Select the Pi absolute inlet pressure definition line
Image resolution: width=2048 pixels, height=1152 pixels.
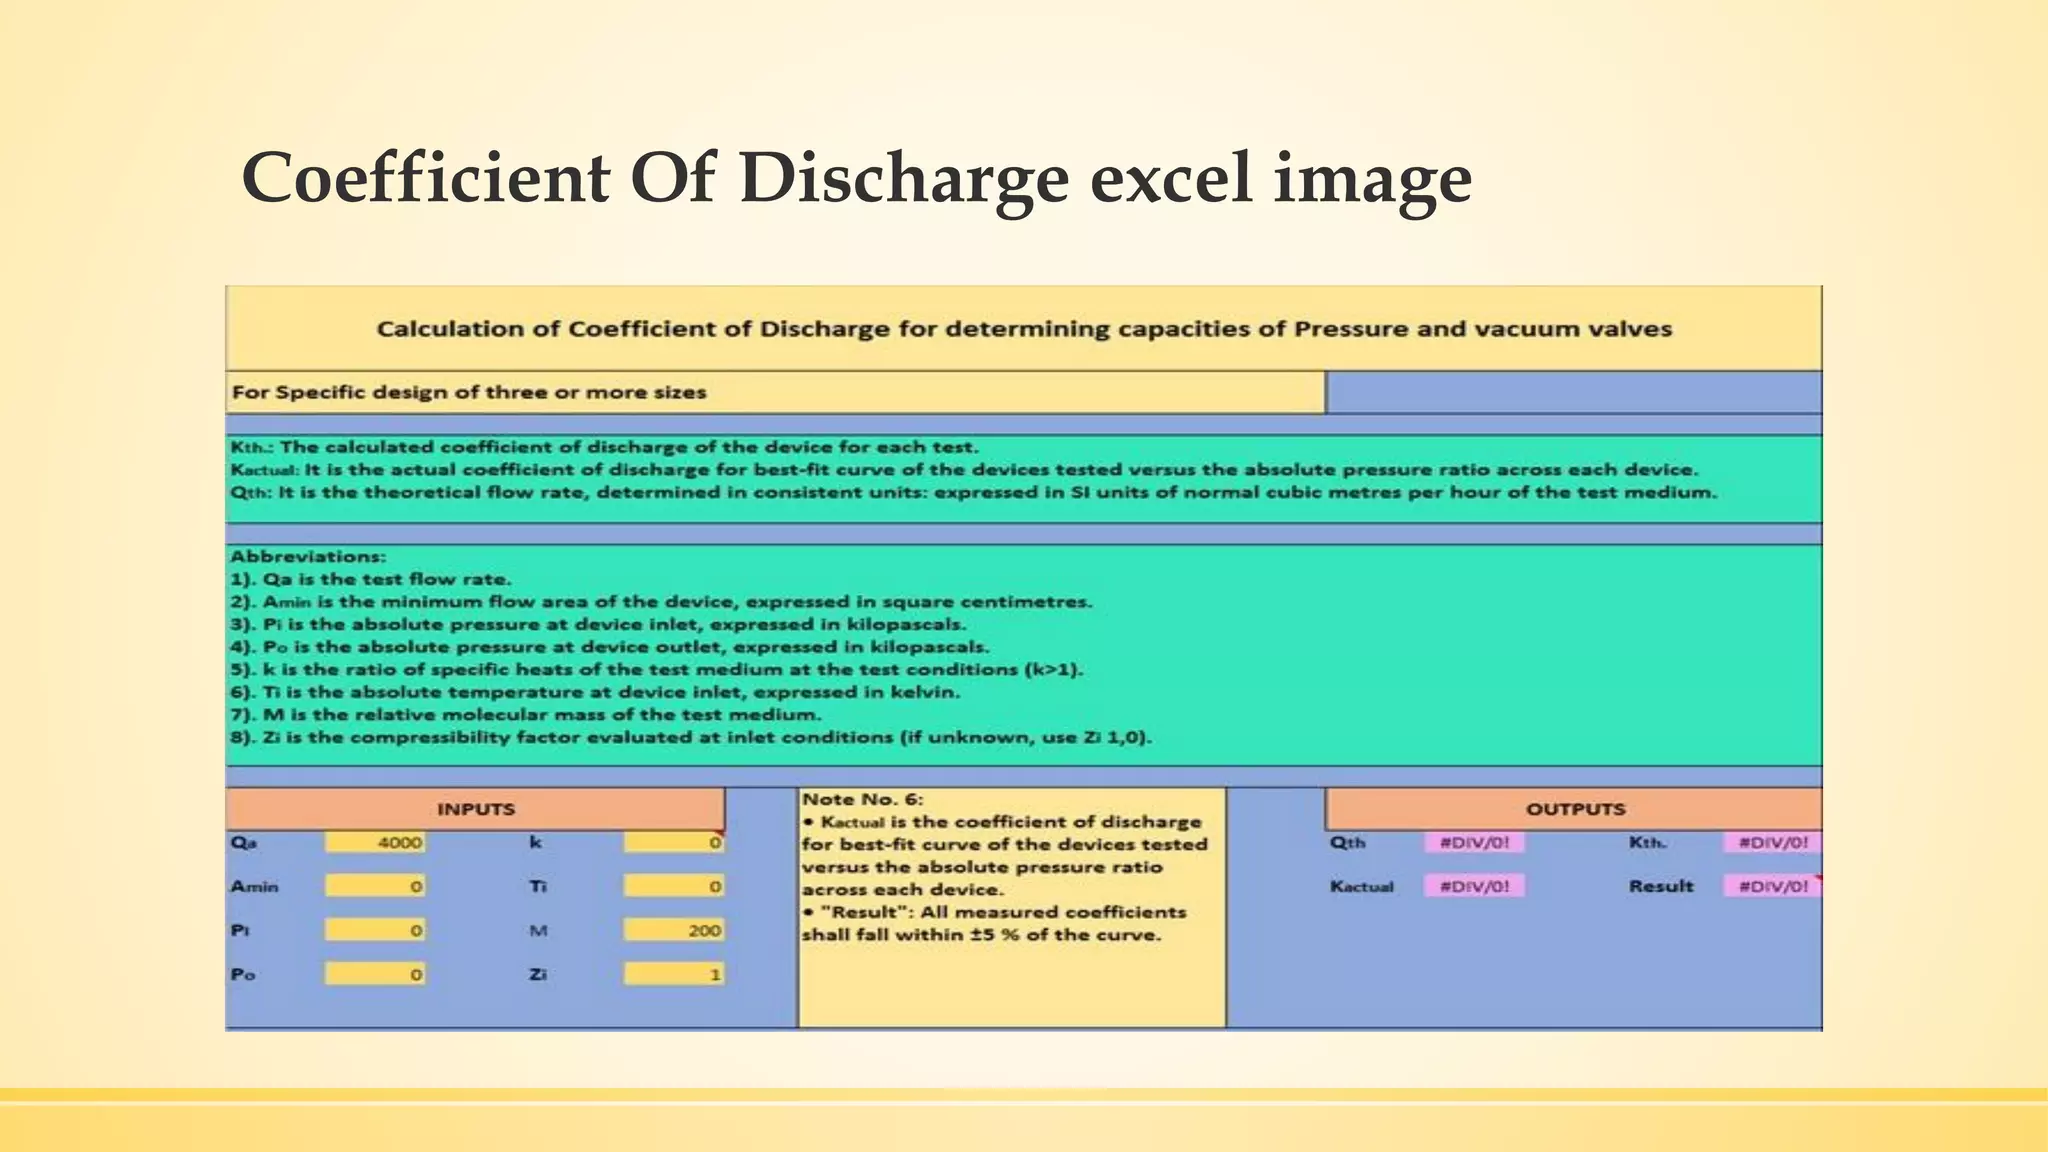[x=598, y=624]
